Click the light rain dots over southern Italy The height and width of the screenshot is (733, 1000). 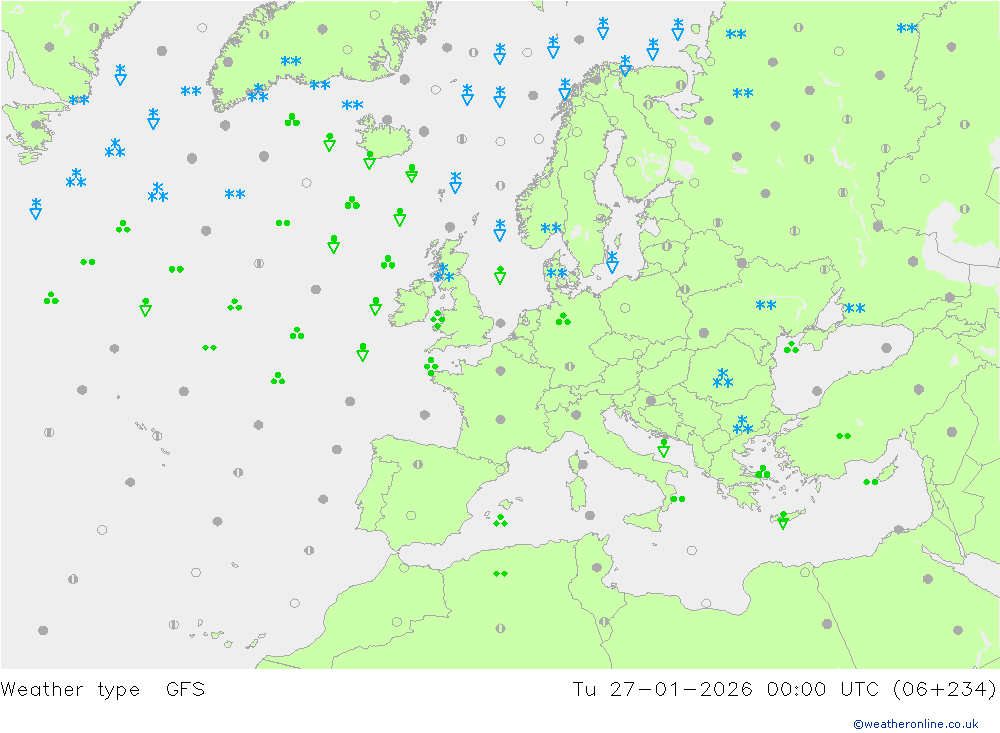[677, 499]
